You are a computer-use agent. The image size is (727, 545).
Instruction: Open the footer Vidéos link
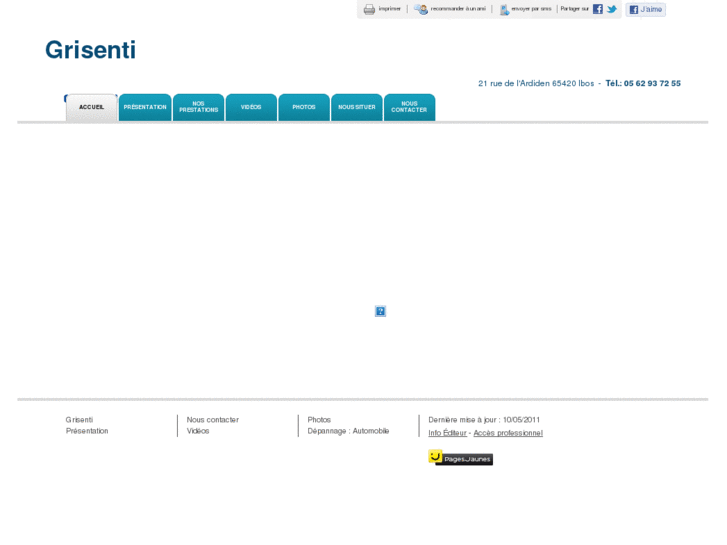[x=198, y=431]
